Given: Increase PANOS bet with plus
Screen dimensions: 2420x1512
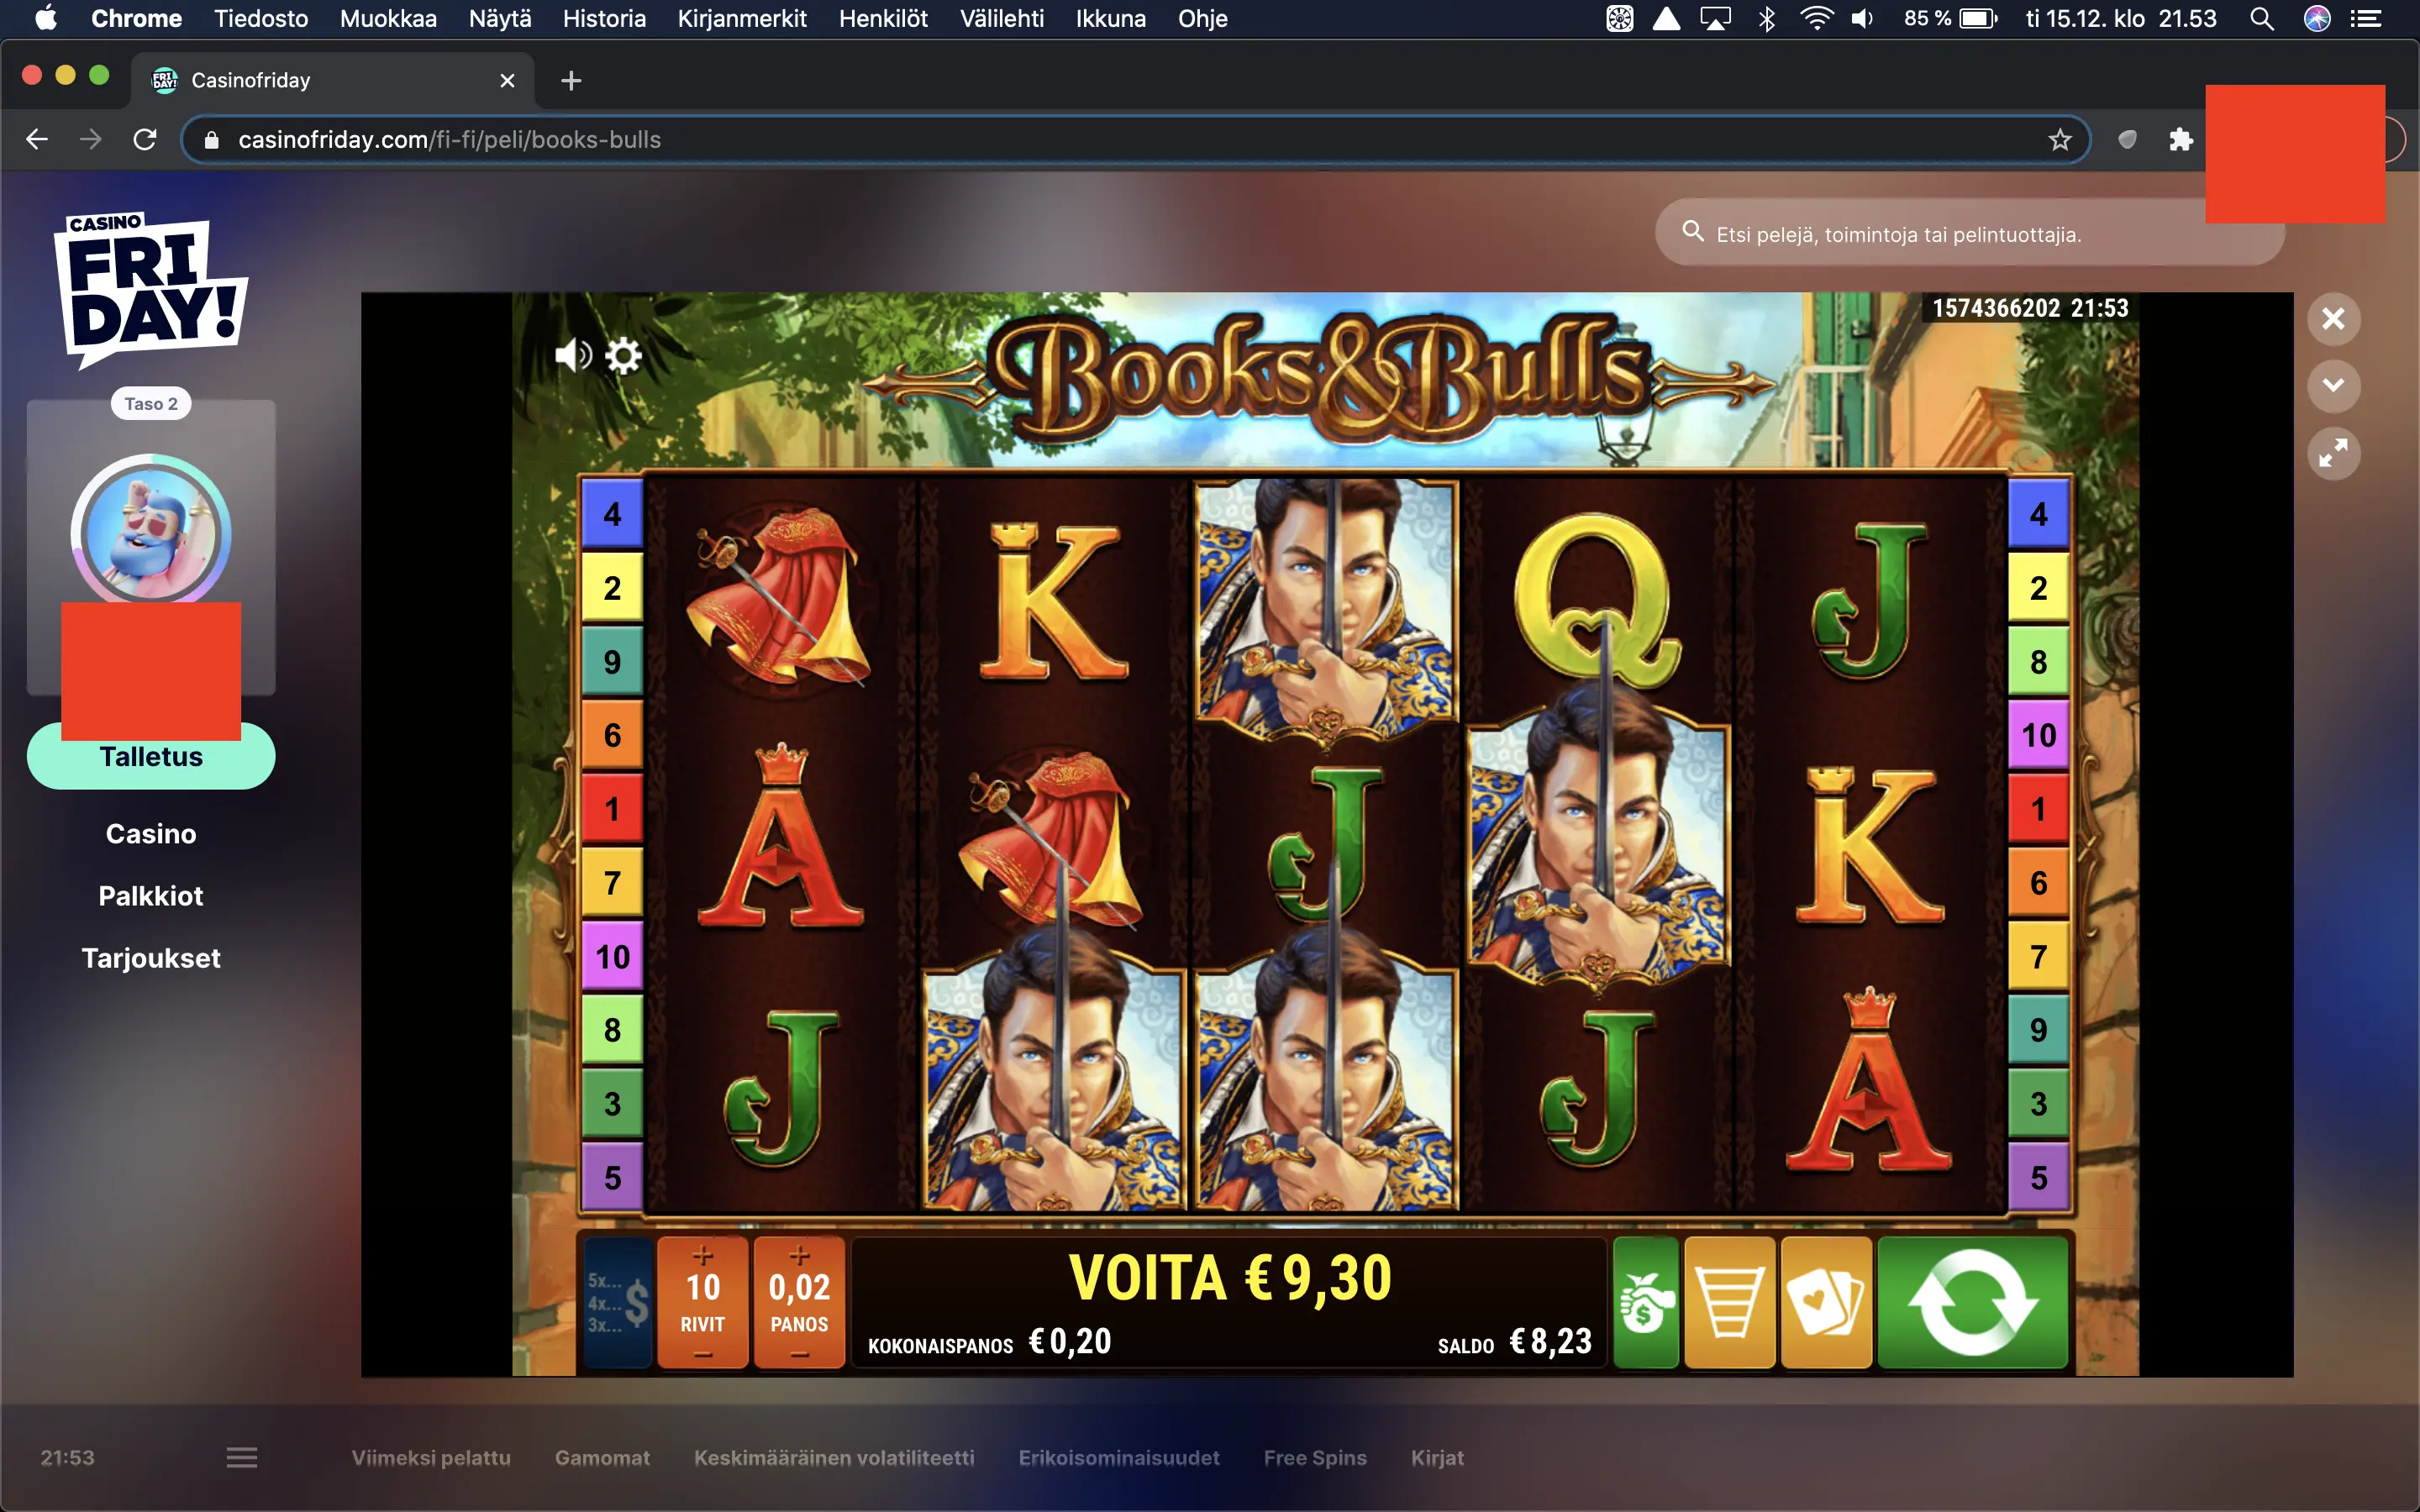Looking at the screenshot, I should [x=799, y=1255].
